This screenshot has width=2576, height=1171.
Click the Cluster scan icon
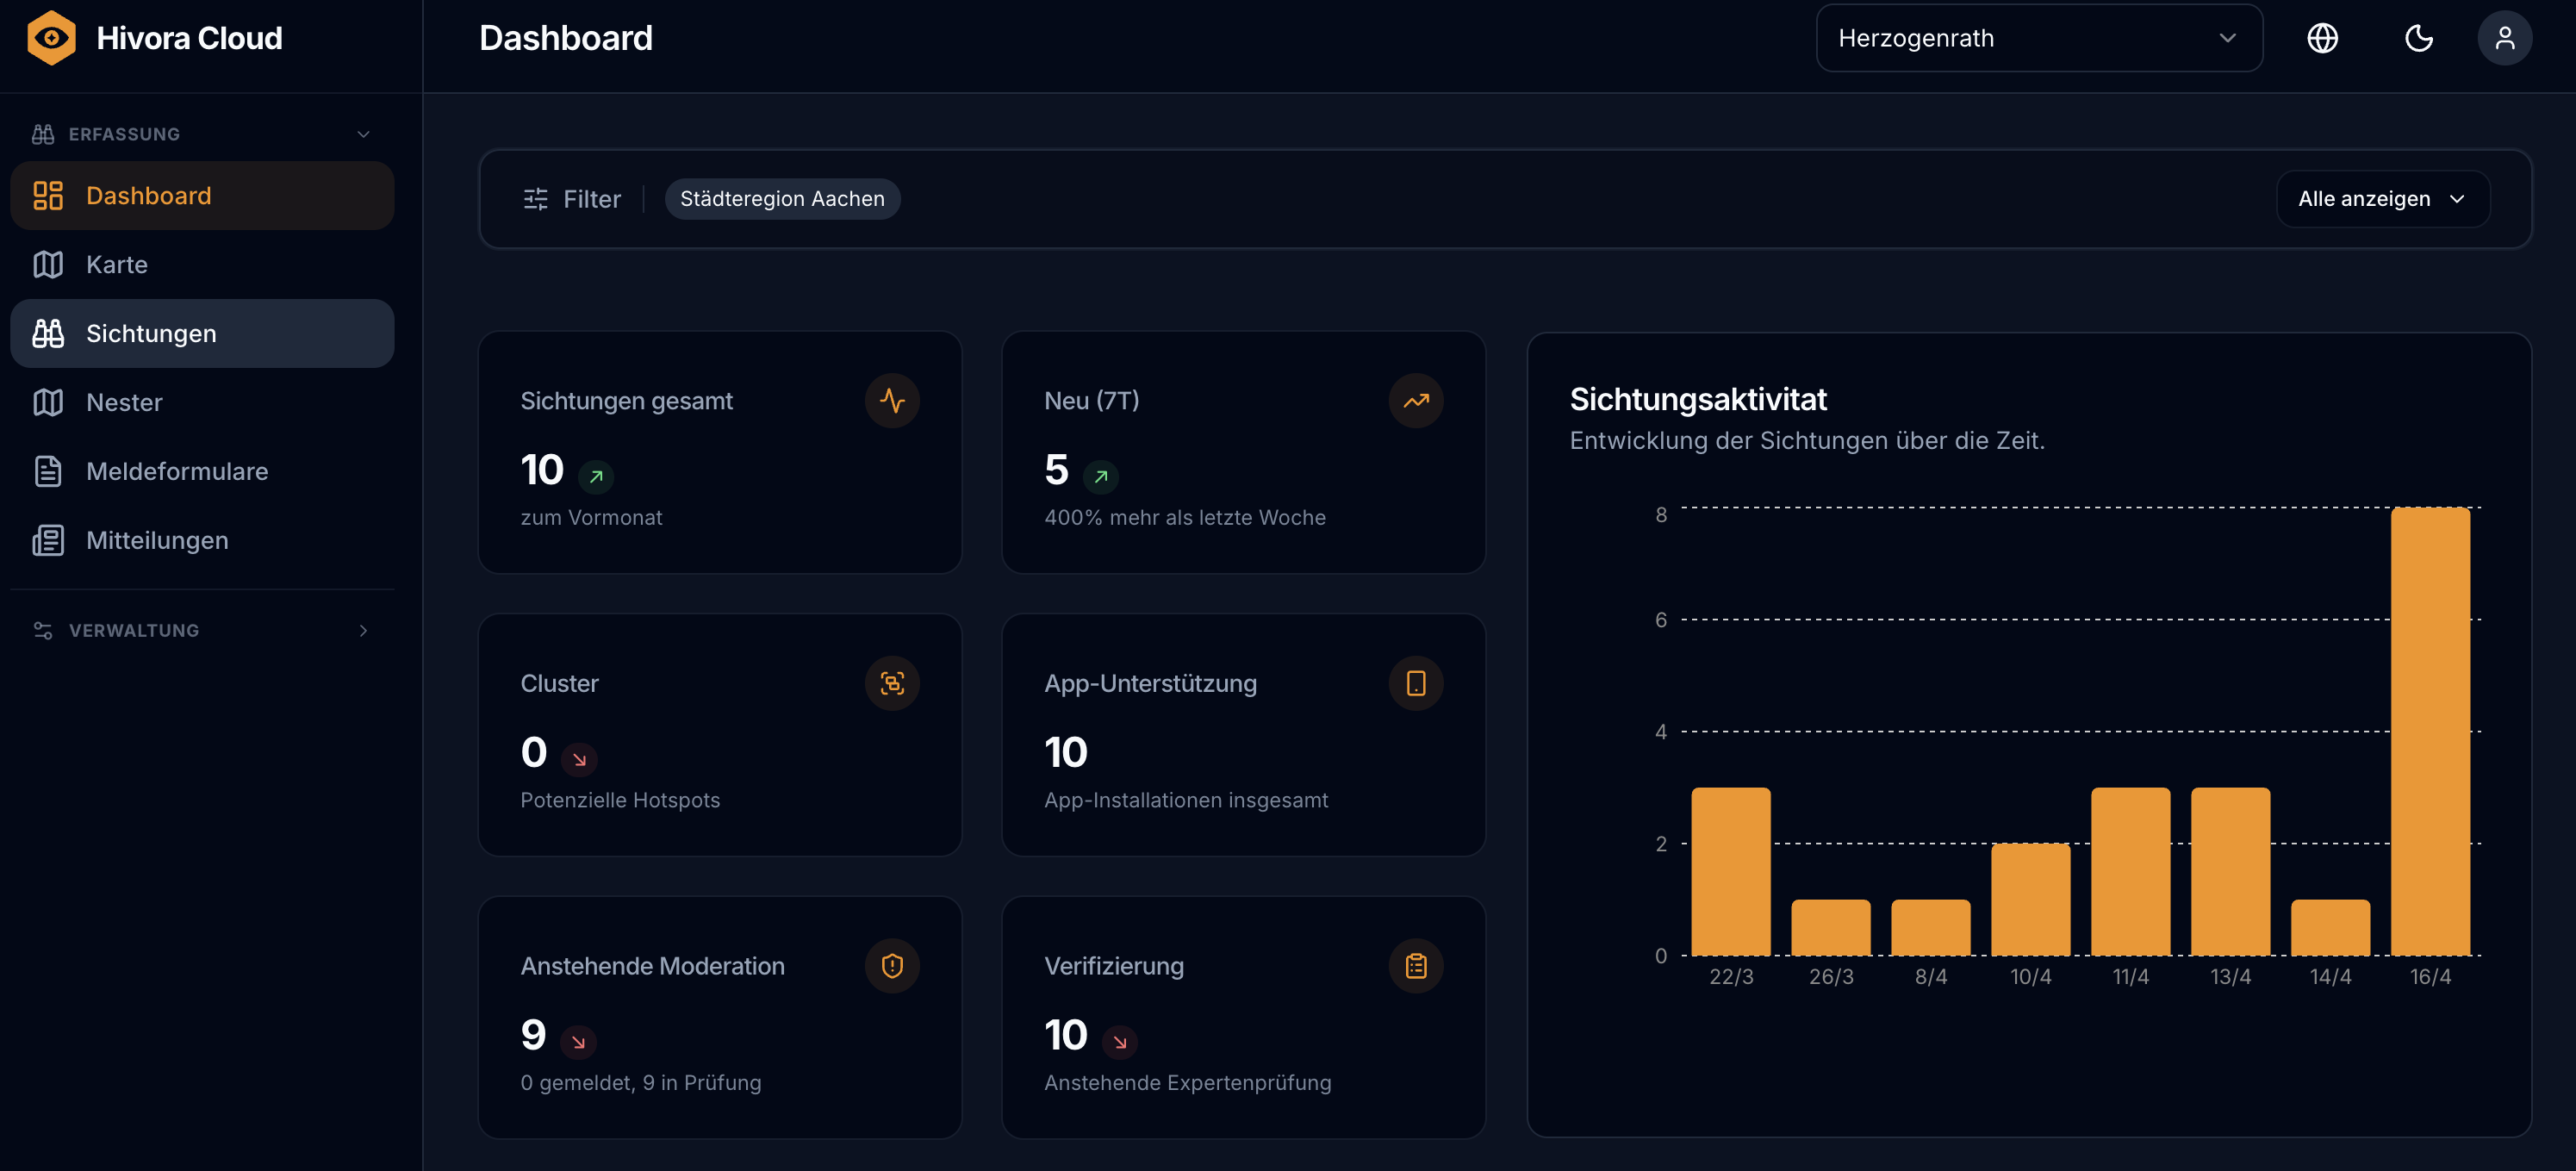tap(892, 683)
